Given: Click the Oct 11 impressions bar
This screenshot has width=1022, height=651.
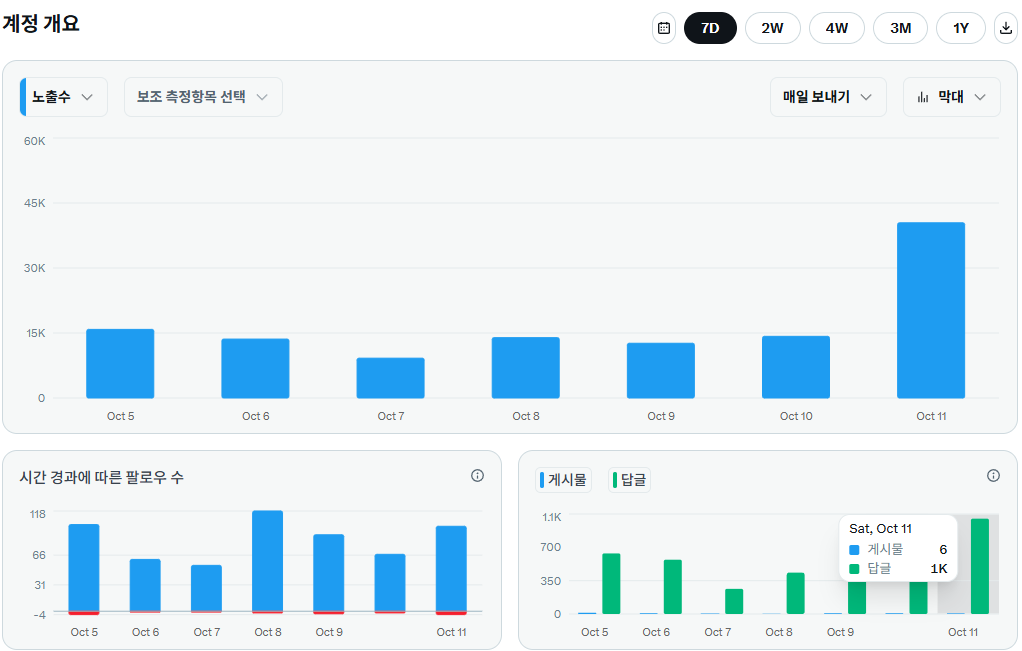Looking at the screenshot, I should [931, 310].
